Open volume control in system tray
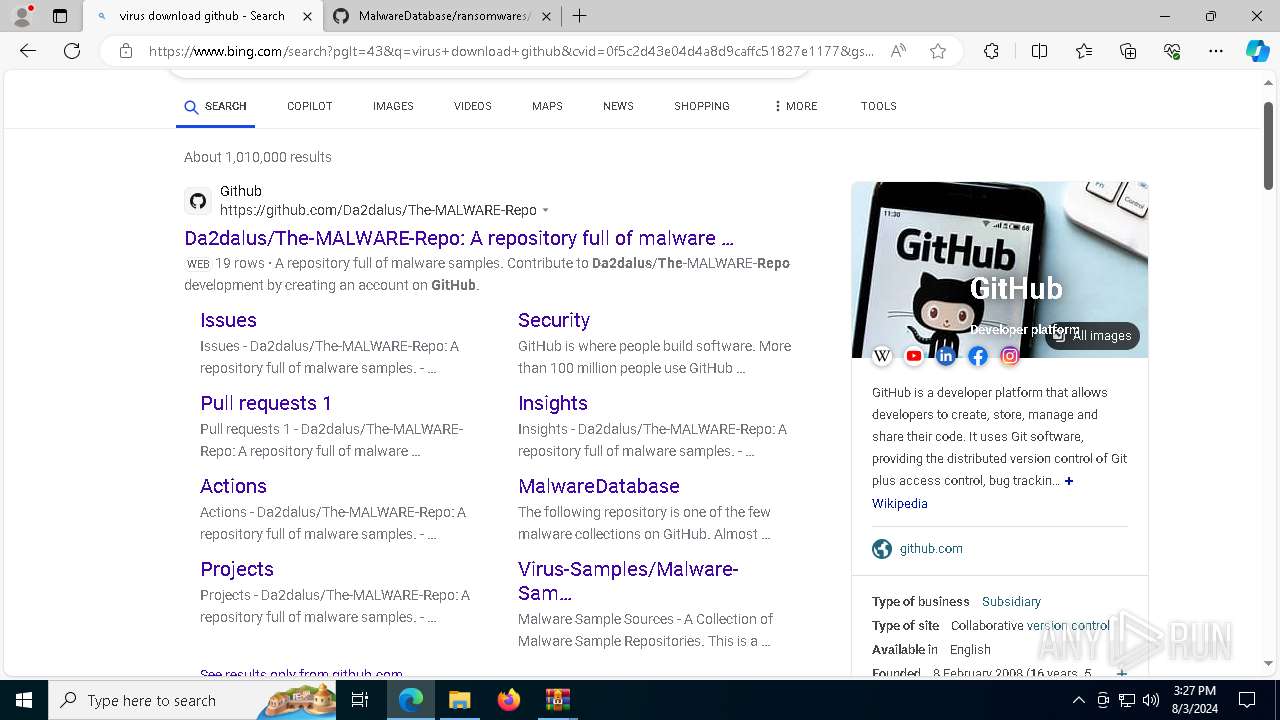 [x=1151, y=700]
